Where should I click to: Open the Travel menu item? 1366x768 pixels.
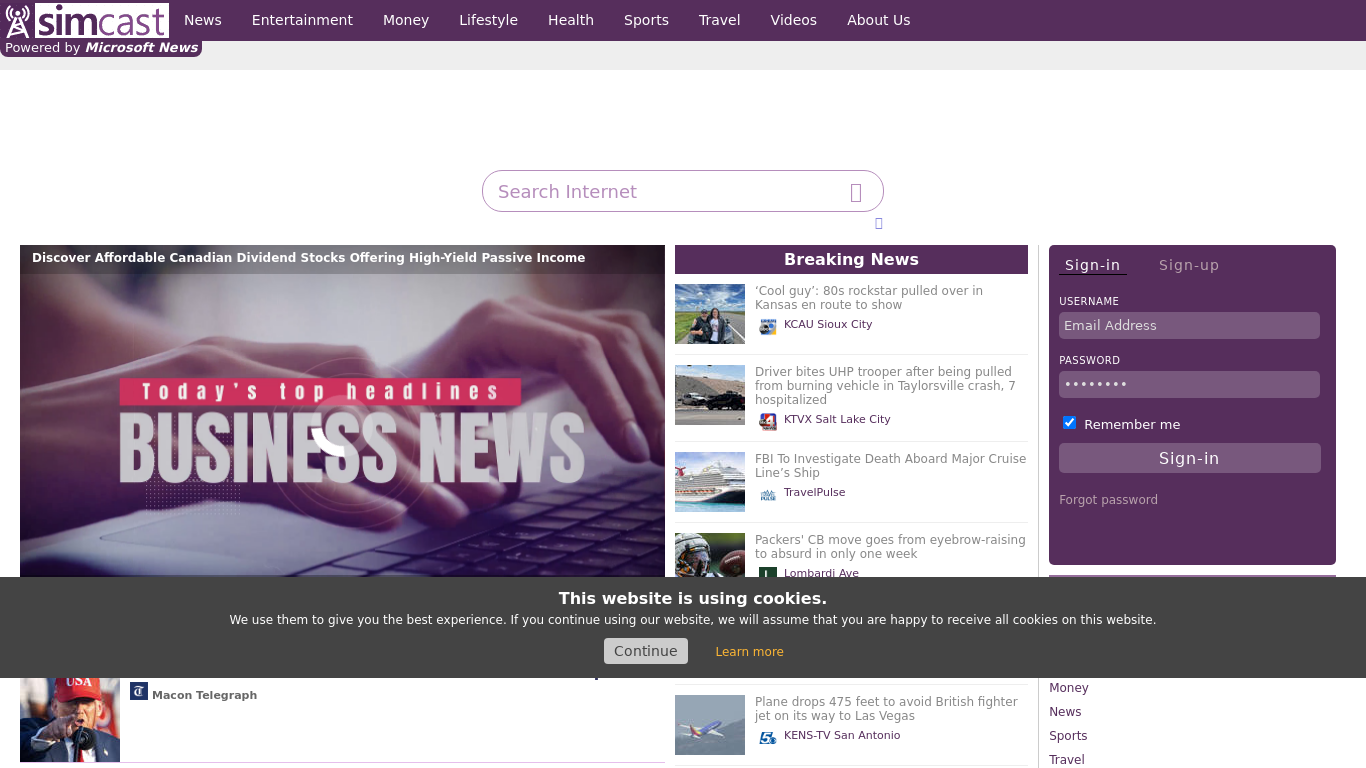720,20
